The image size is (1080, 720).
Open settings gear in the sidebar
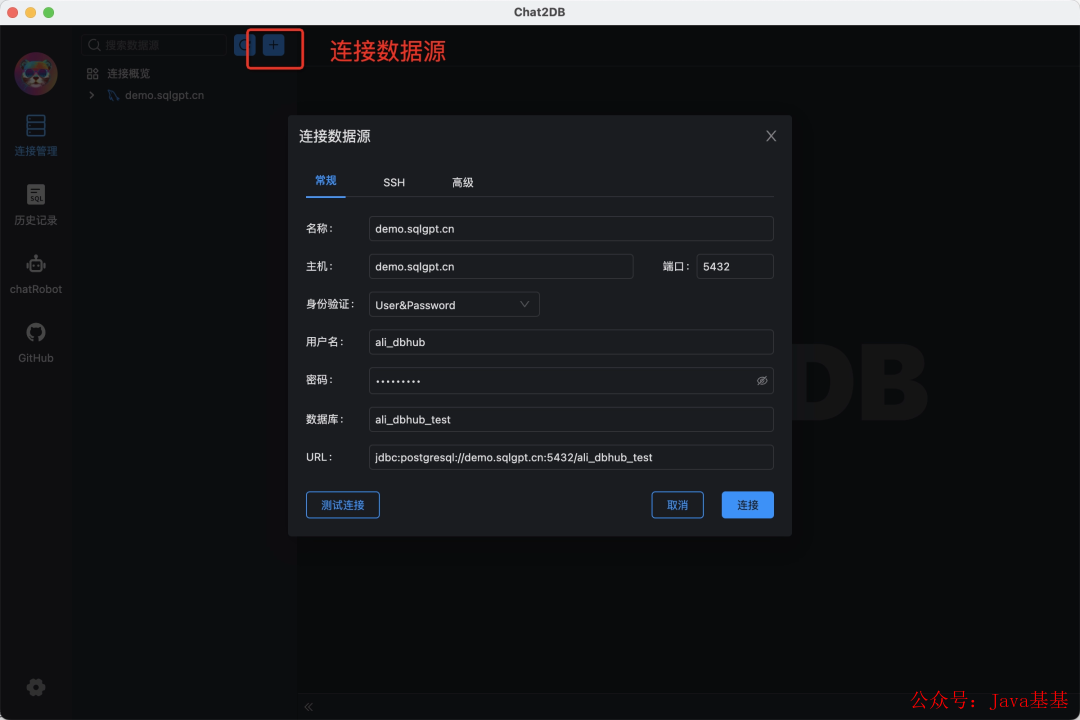click(36, 687)
